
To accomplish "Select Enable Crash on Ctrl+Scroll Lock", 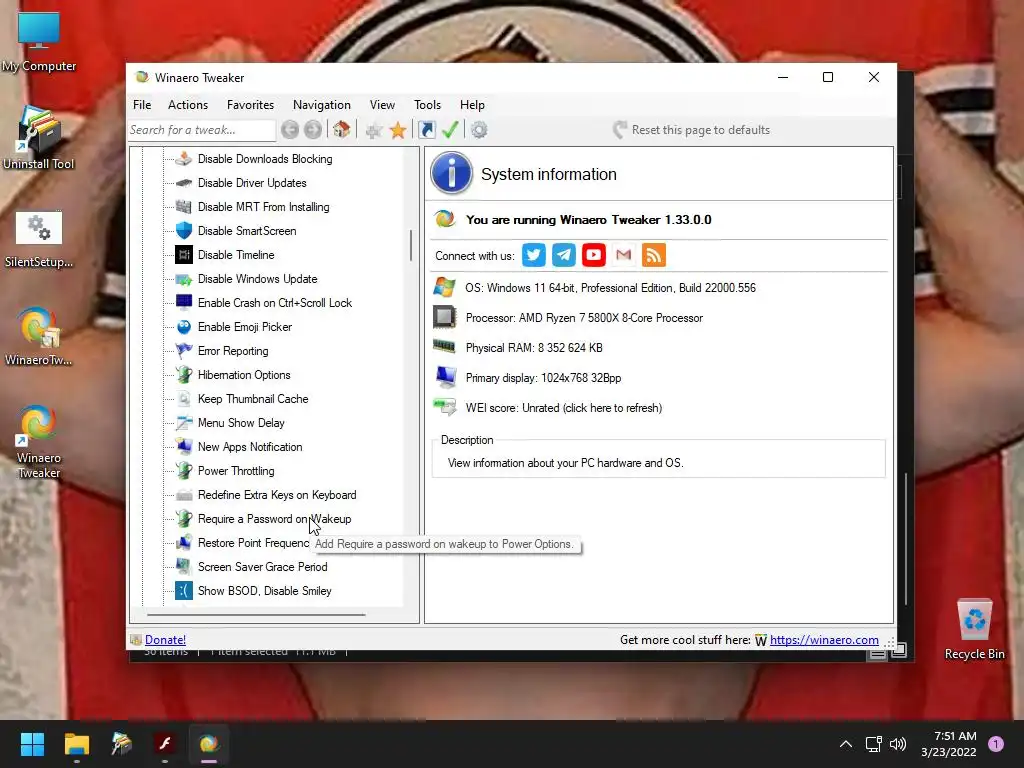I will click(x=274, y=303).
